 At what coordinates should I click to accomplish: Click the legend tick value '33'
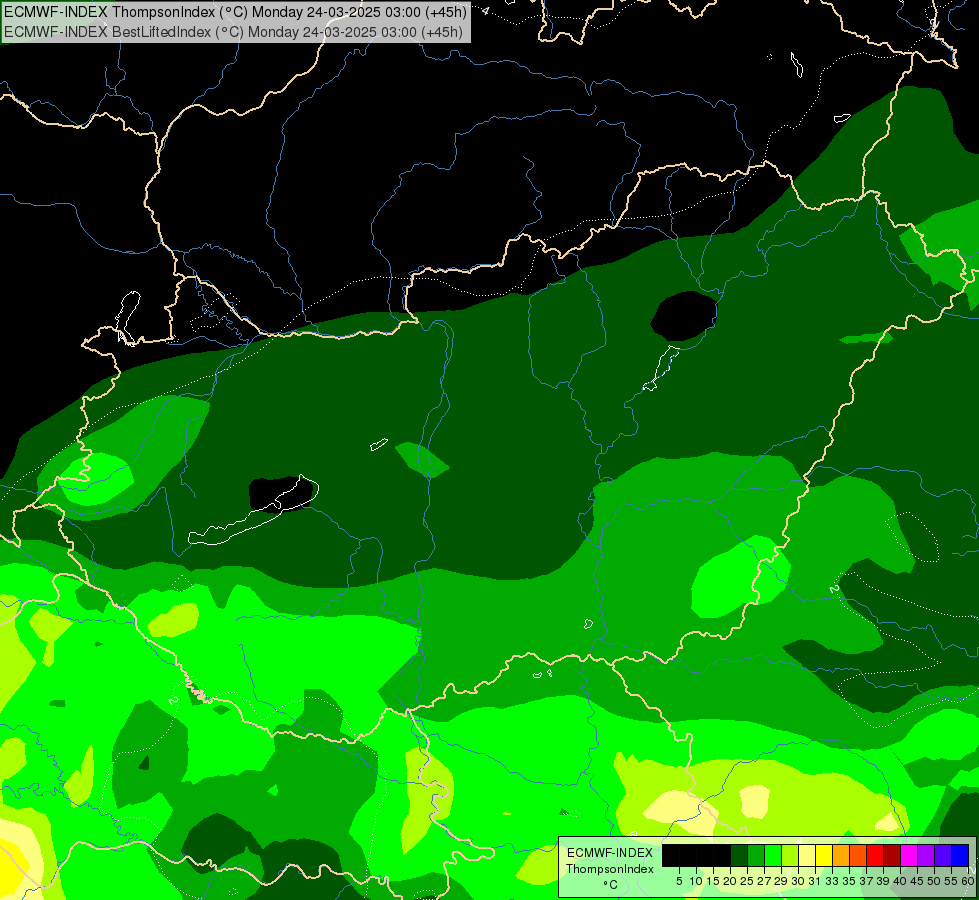(x=832, y=881)
